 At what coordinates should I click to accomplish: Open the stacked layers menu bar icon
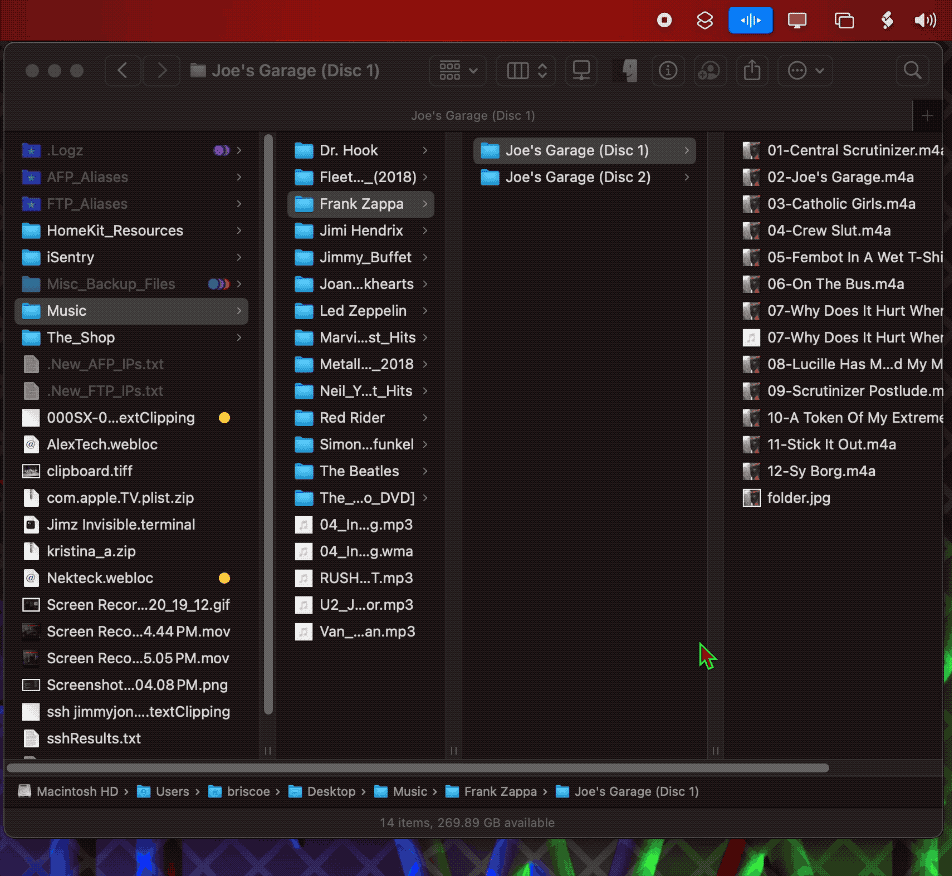[x=704, y=20]
